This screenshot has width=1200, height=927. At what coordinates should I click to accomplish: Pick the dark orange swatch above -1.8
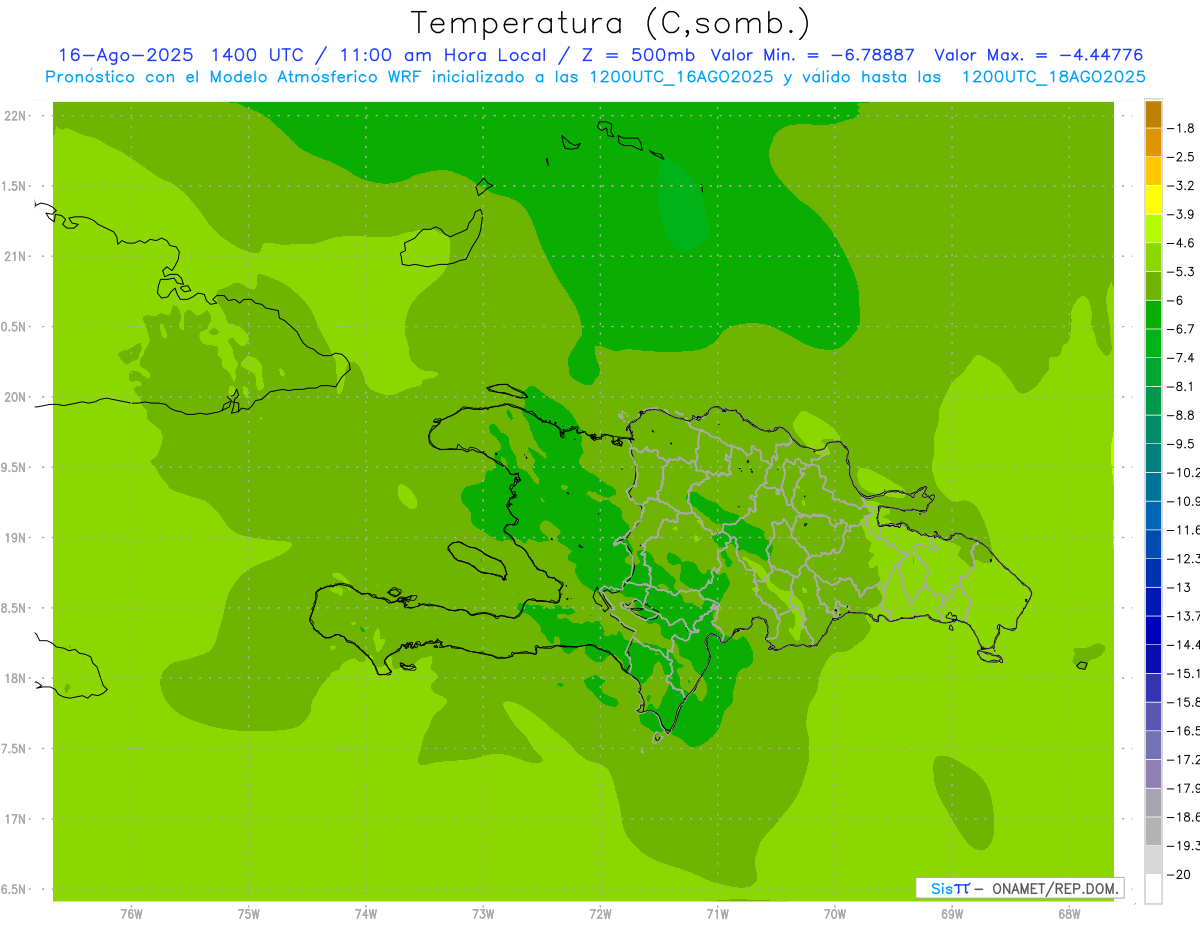(1153, 114)
